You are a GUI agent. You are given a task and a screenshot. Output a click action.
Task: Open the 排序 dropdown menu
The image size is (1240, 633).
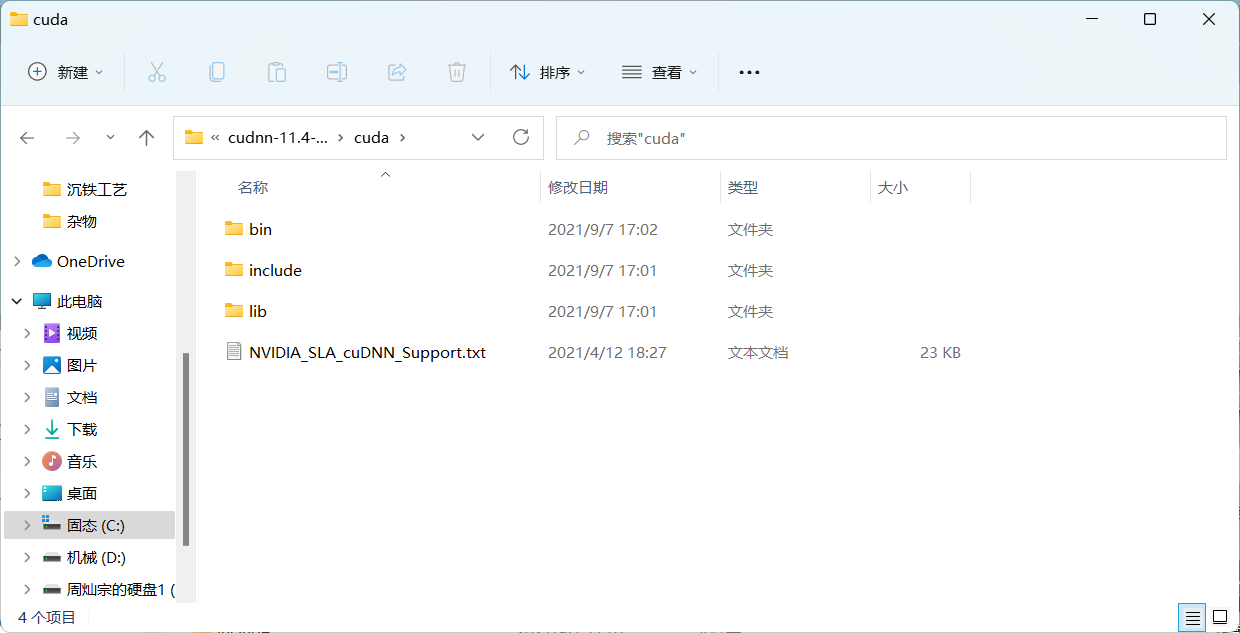coord(547,71)
